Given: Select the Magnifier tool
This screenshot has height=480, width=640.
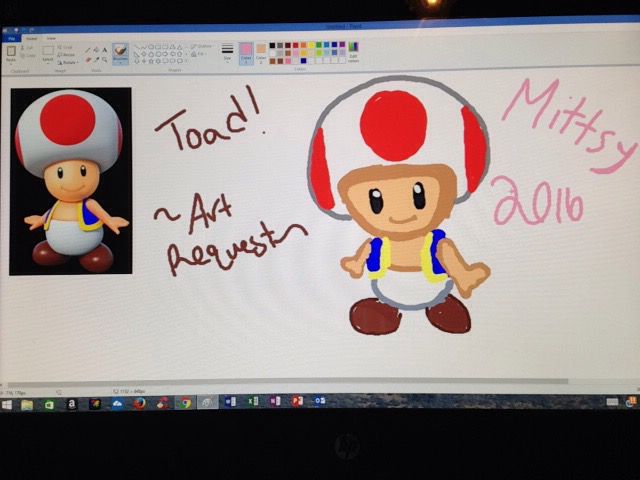Looking at the screenshot, I should [104, 60].
